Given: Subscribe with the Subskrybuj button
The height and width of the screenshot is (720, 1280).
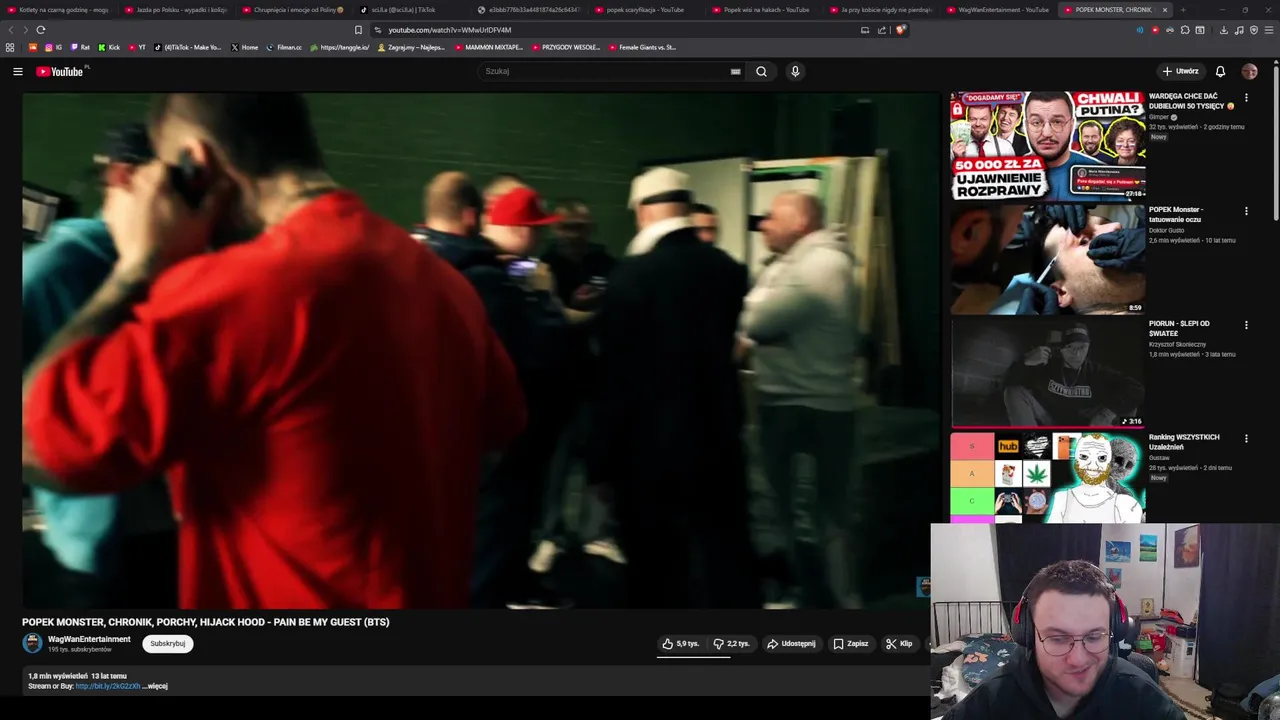Looking at the screenshot, I should click(167, 644).
